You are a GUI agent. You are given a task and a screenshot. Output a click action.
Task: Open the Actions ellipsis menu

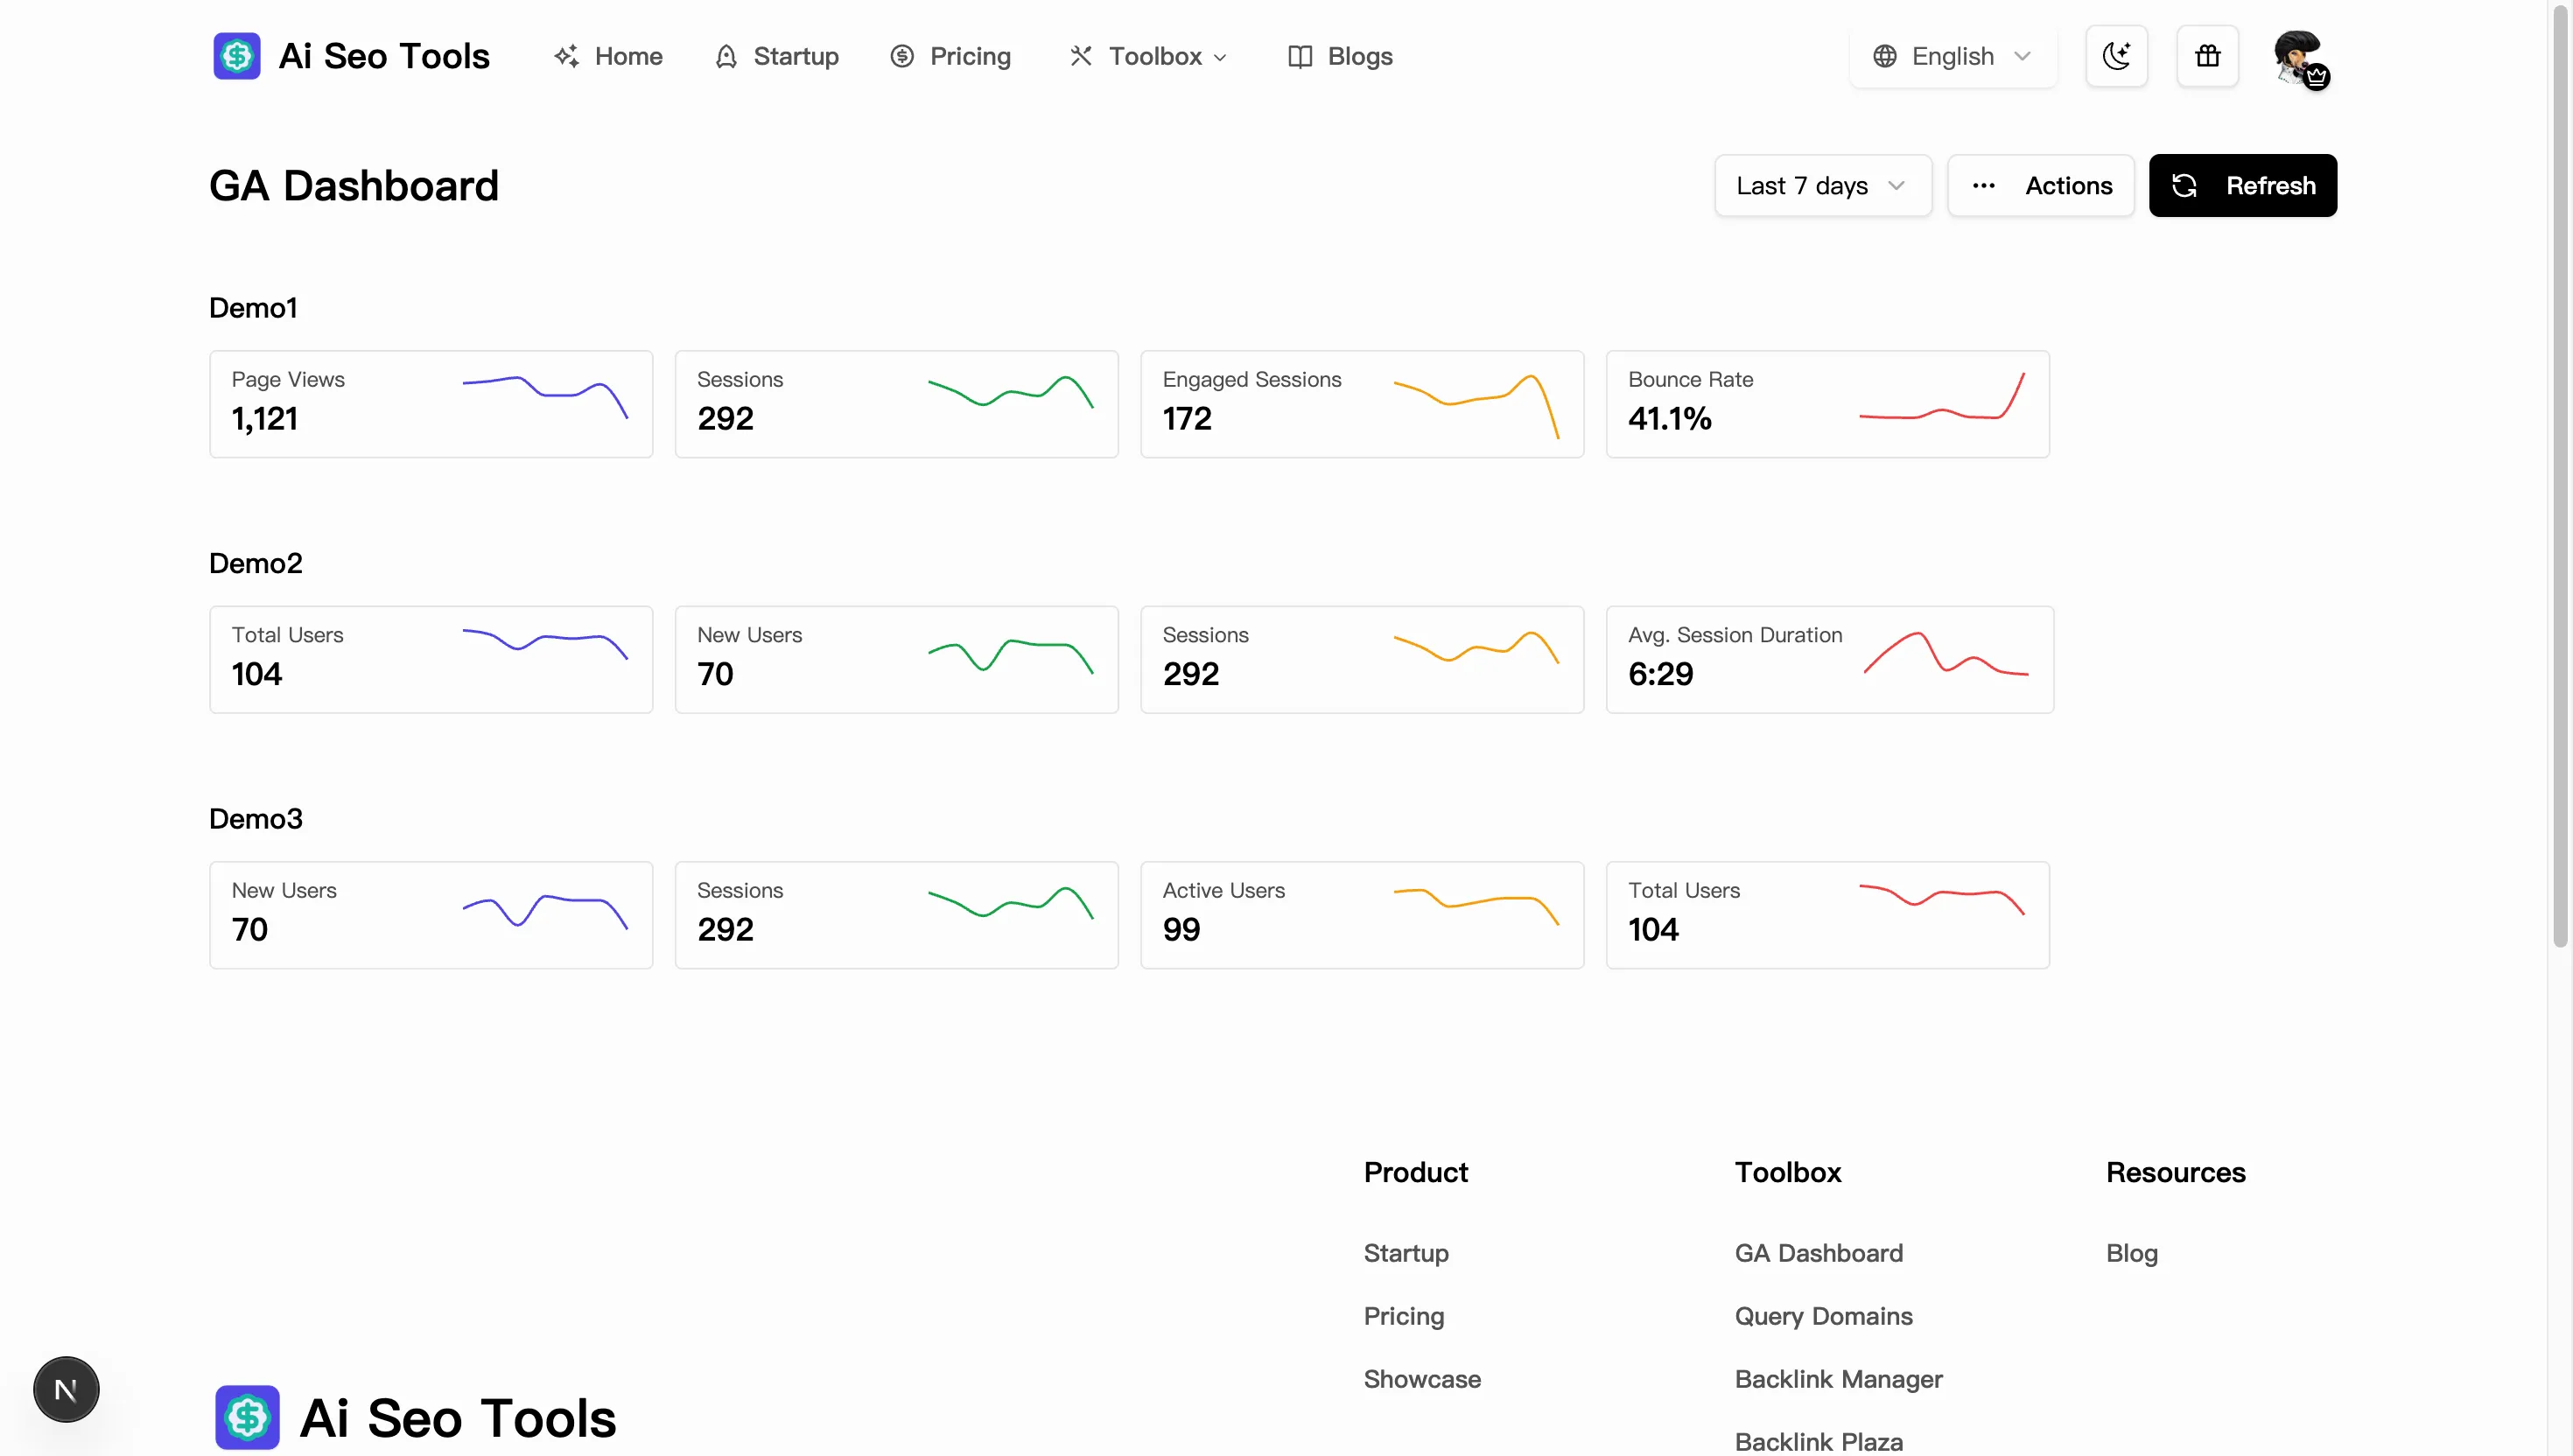2040,186
